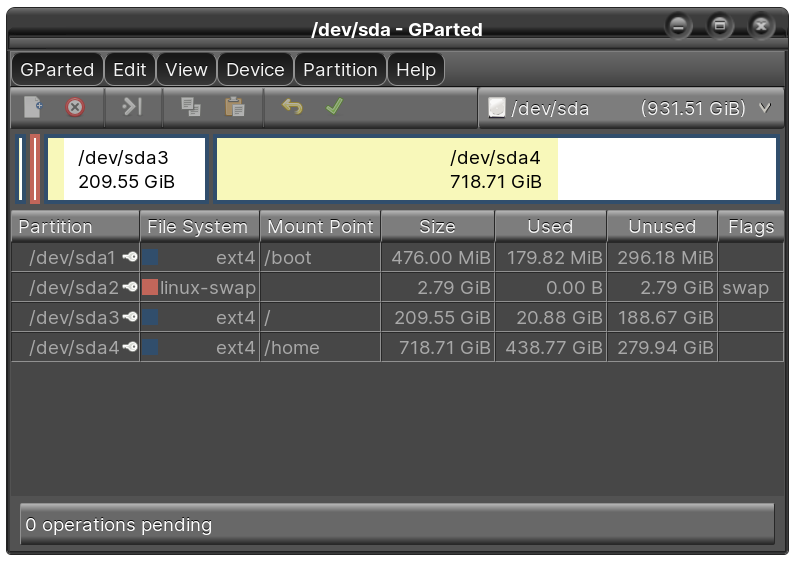Image resolution: width=795 pixels, height=561 pixels.
Task: Open the Partition menu
Action: 340,70
